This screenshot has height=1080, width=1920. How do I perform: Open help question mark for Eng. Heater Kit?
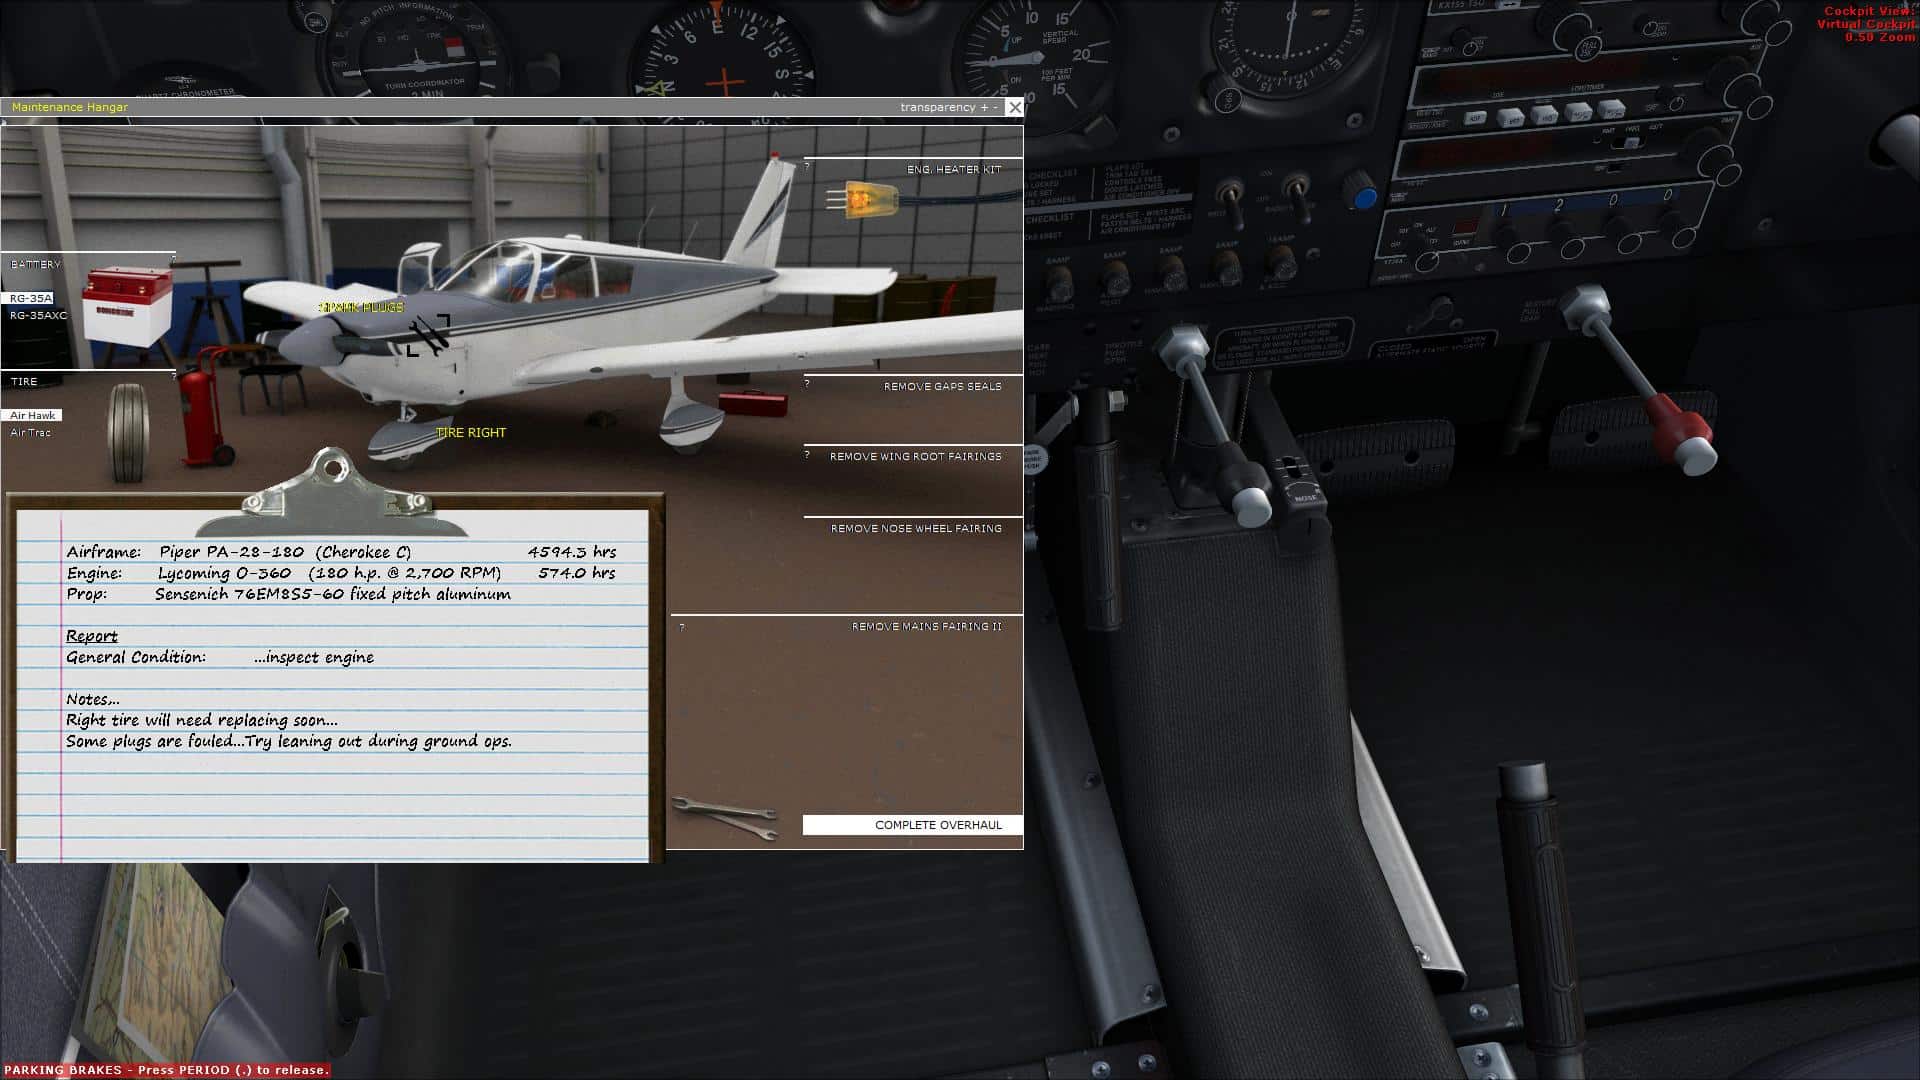[x=807, y=167]
